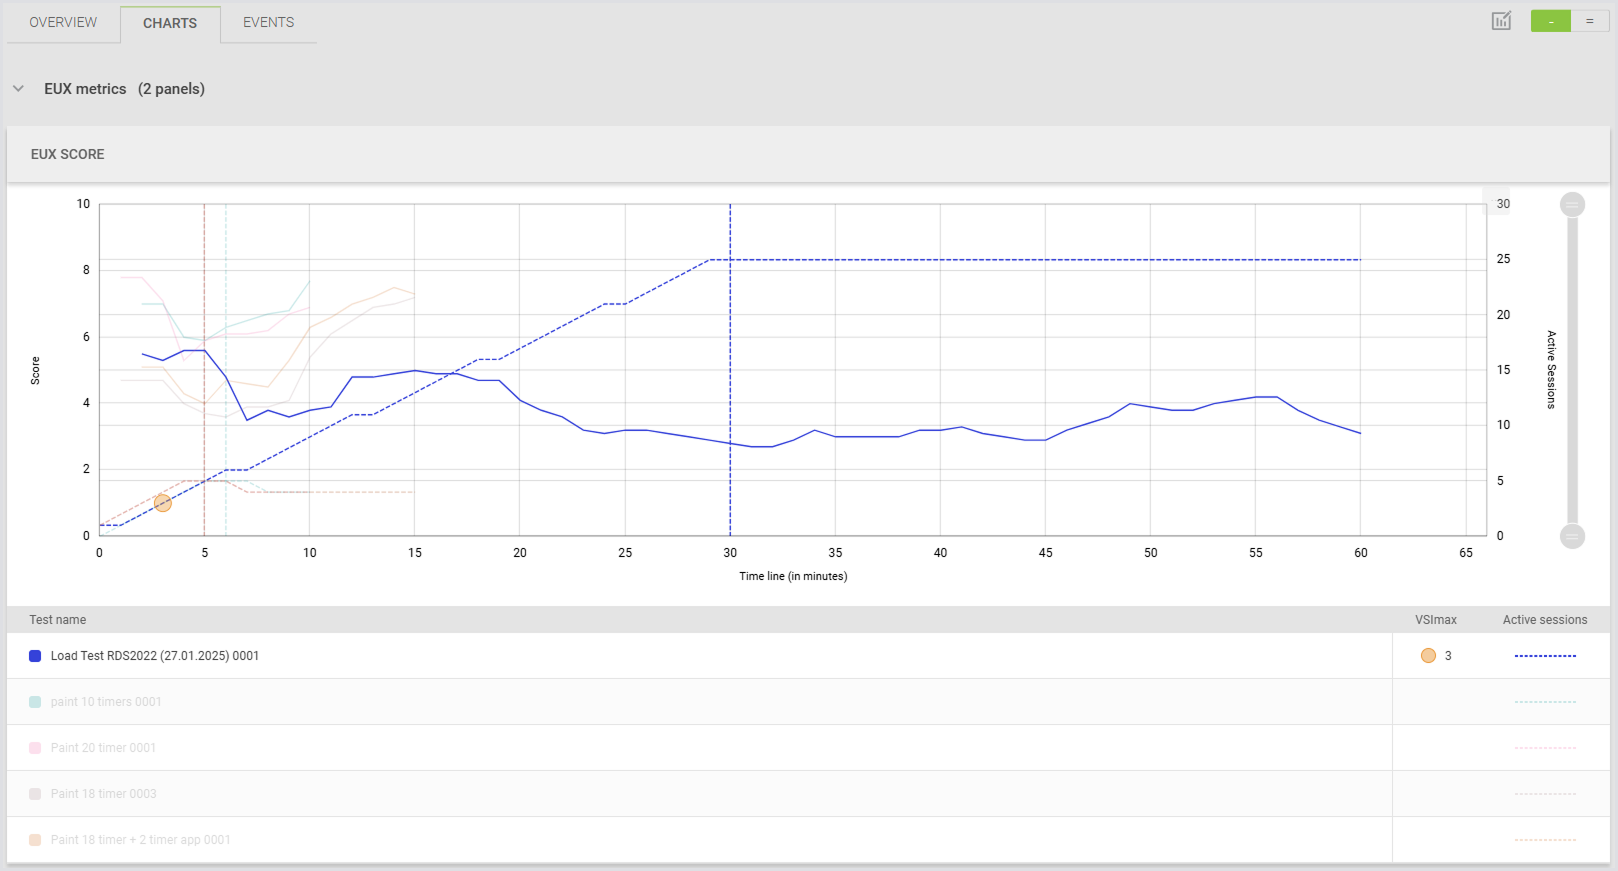Enable Paint 20 timer 0001 test
The height and width of the screenshot is (871, 1618).
click(103, 748)
